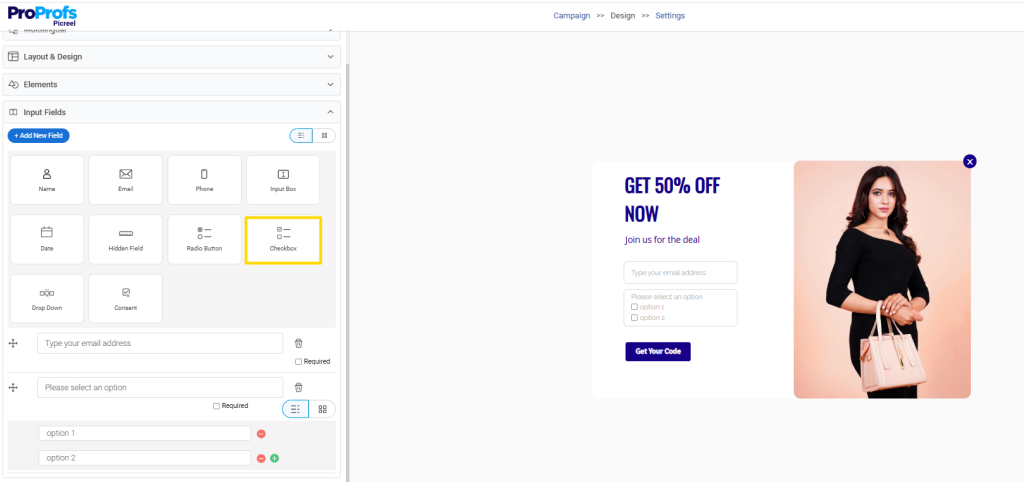Edit the option 2 text field

point(144,458)
